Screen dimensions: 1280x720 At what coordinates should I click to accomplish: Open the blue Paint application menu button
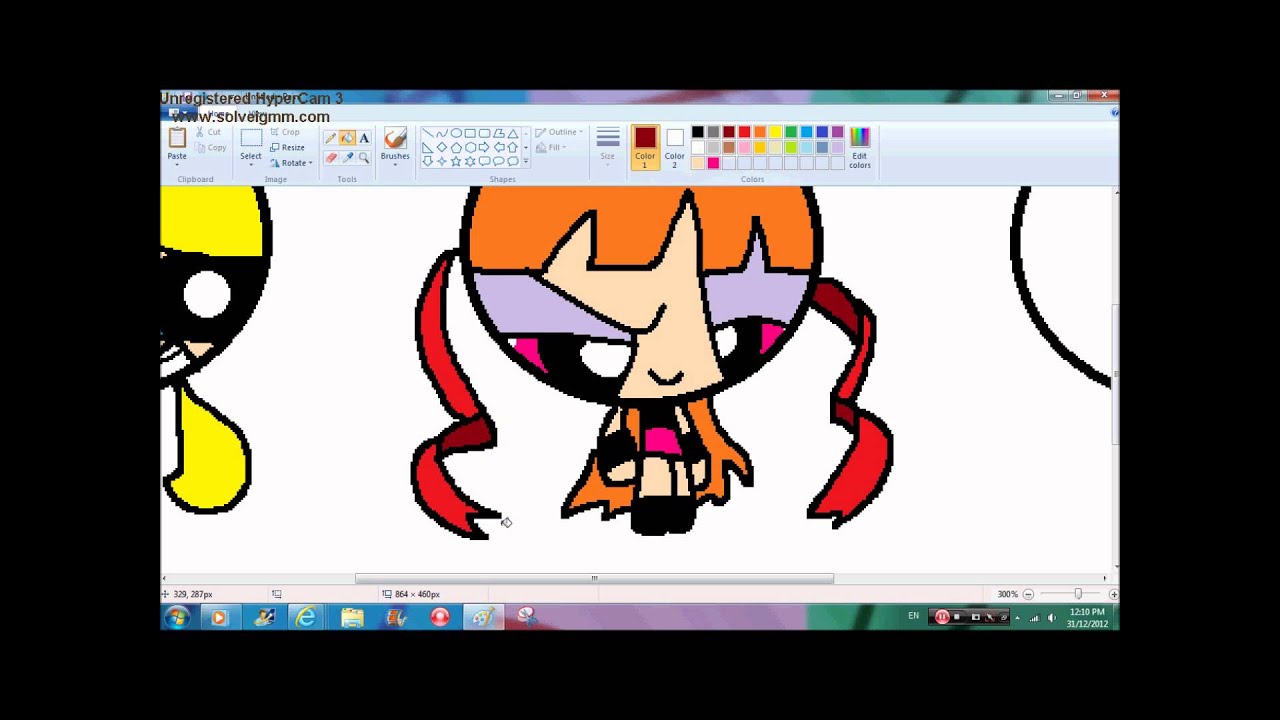(x=180, y=112)
